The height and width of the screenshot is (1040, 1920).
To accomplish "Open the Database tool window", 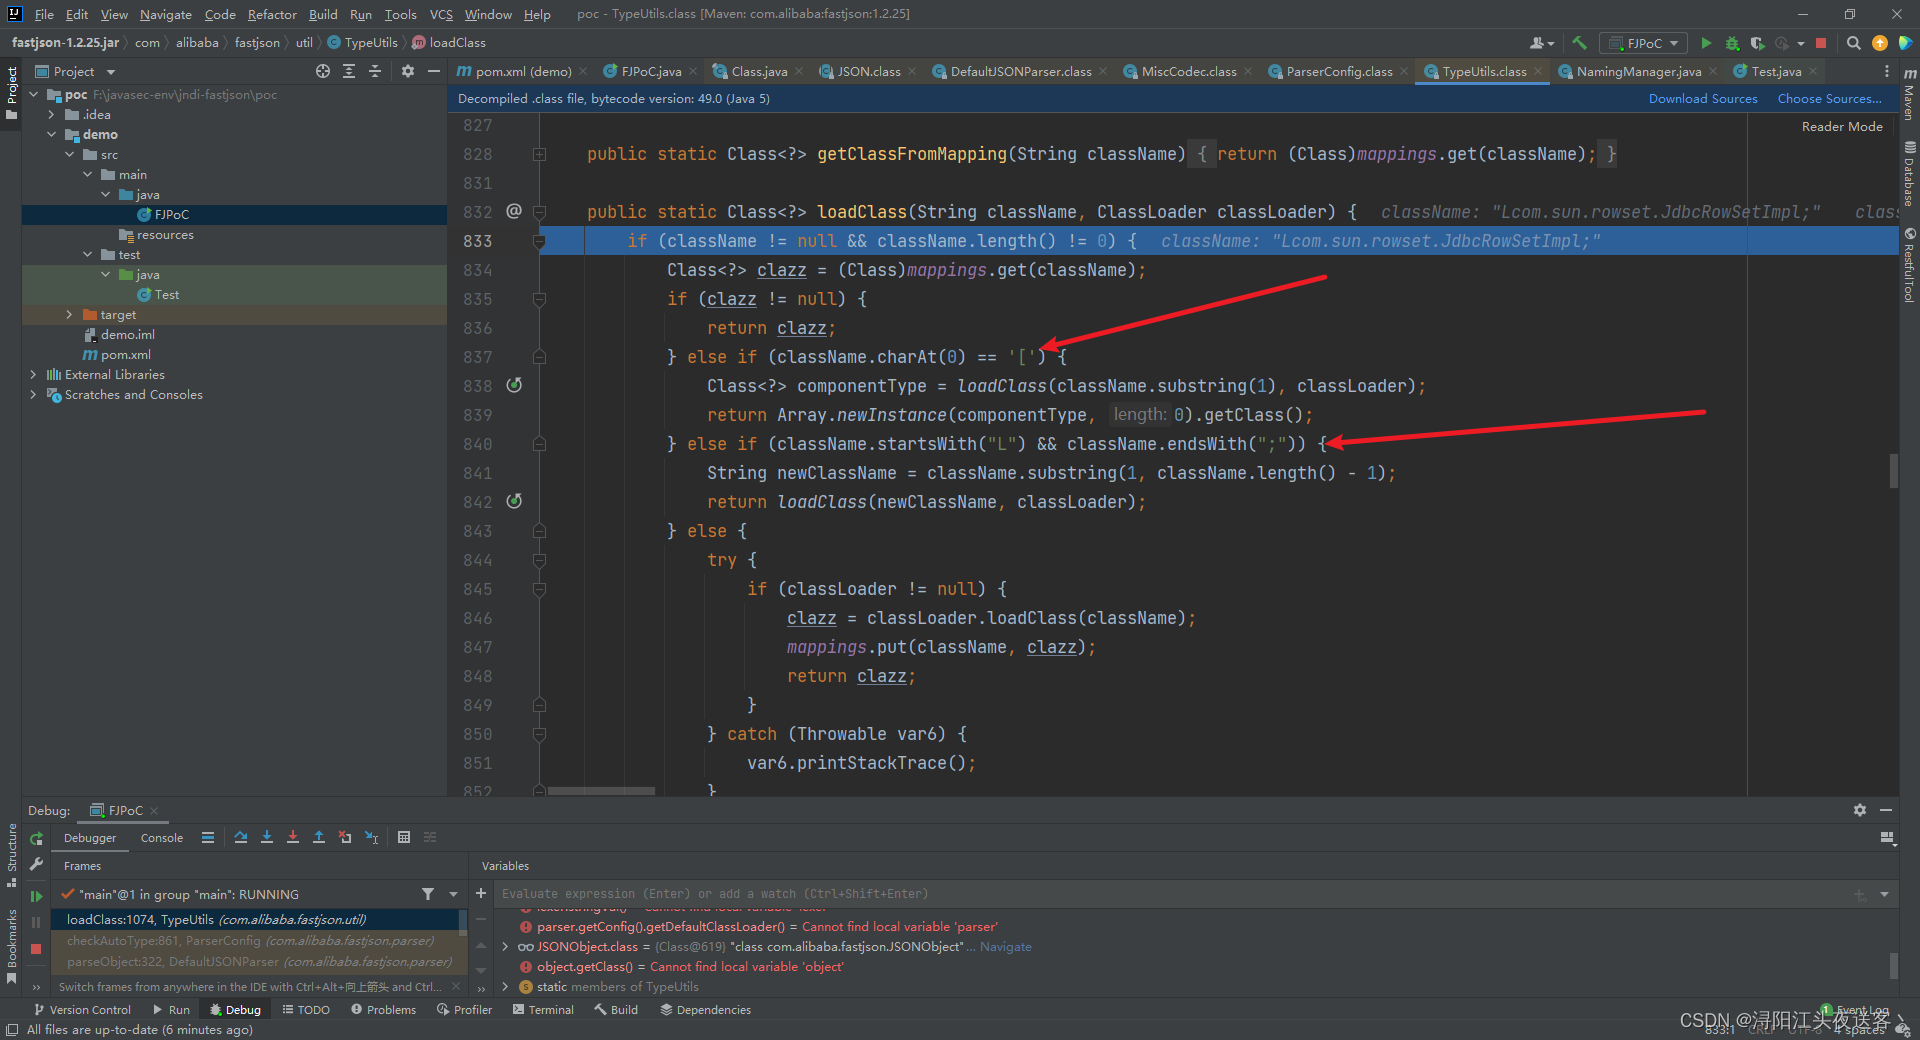I will click(1909, 174).
